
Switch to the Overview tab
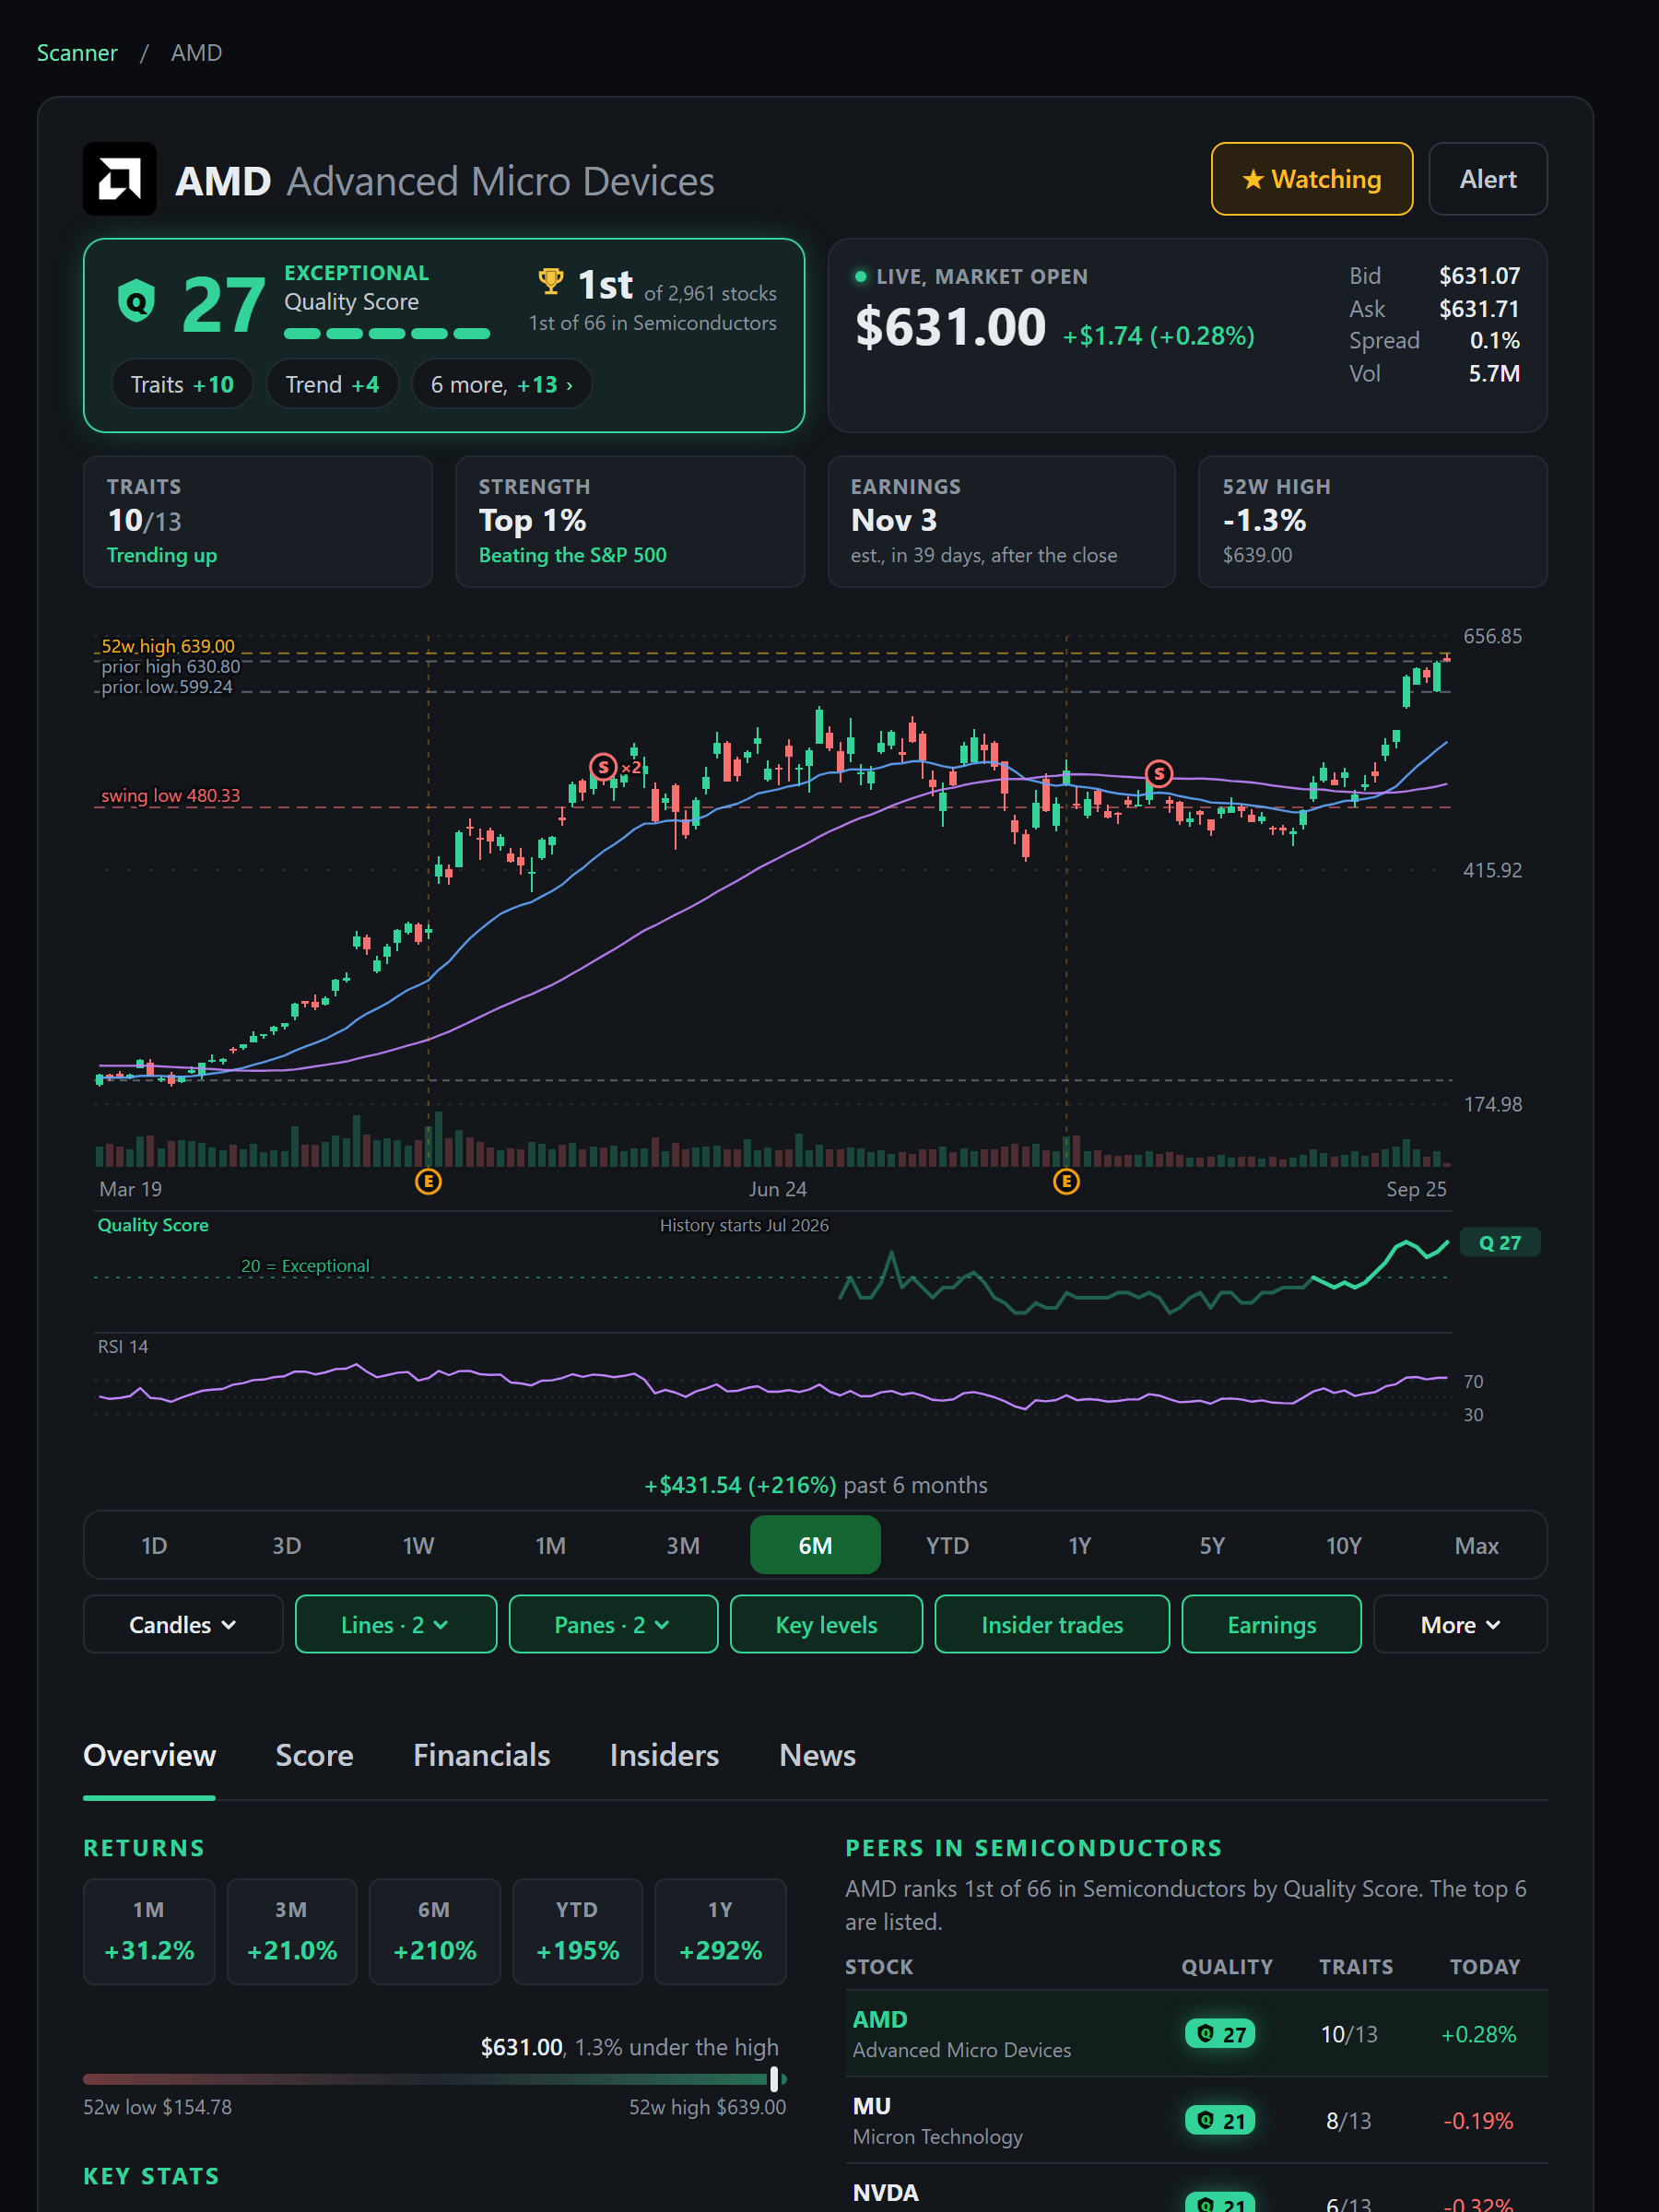149,1755
